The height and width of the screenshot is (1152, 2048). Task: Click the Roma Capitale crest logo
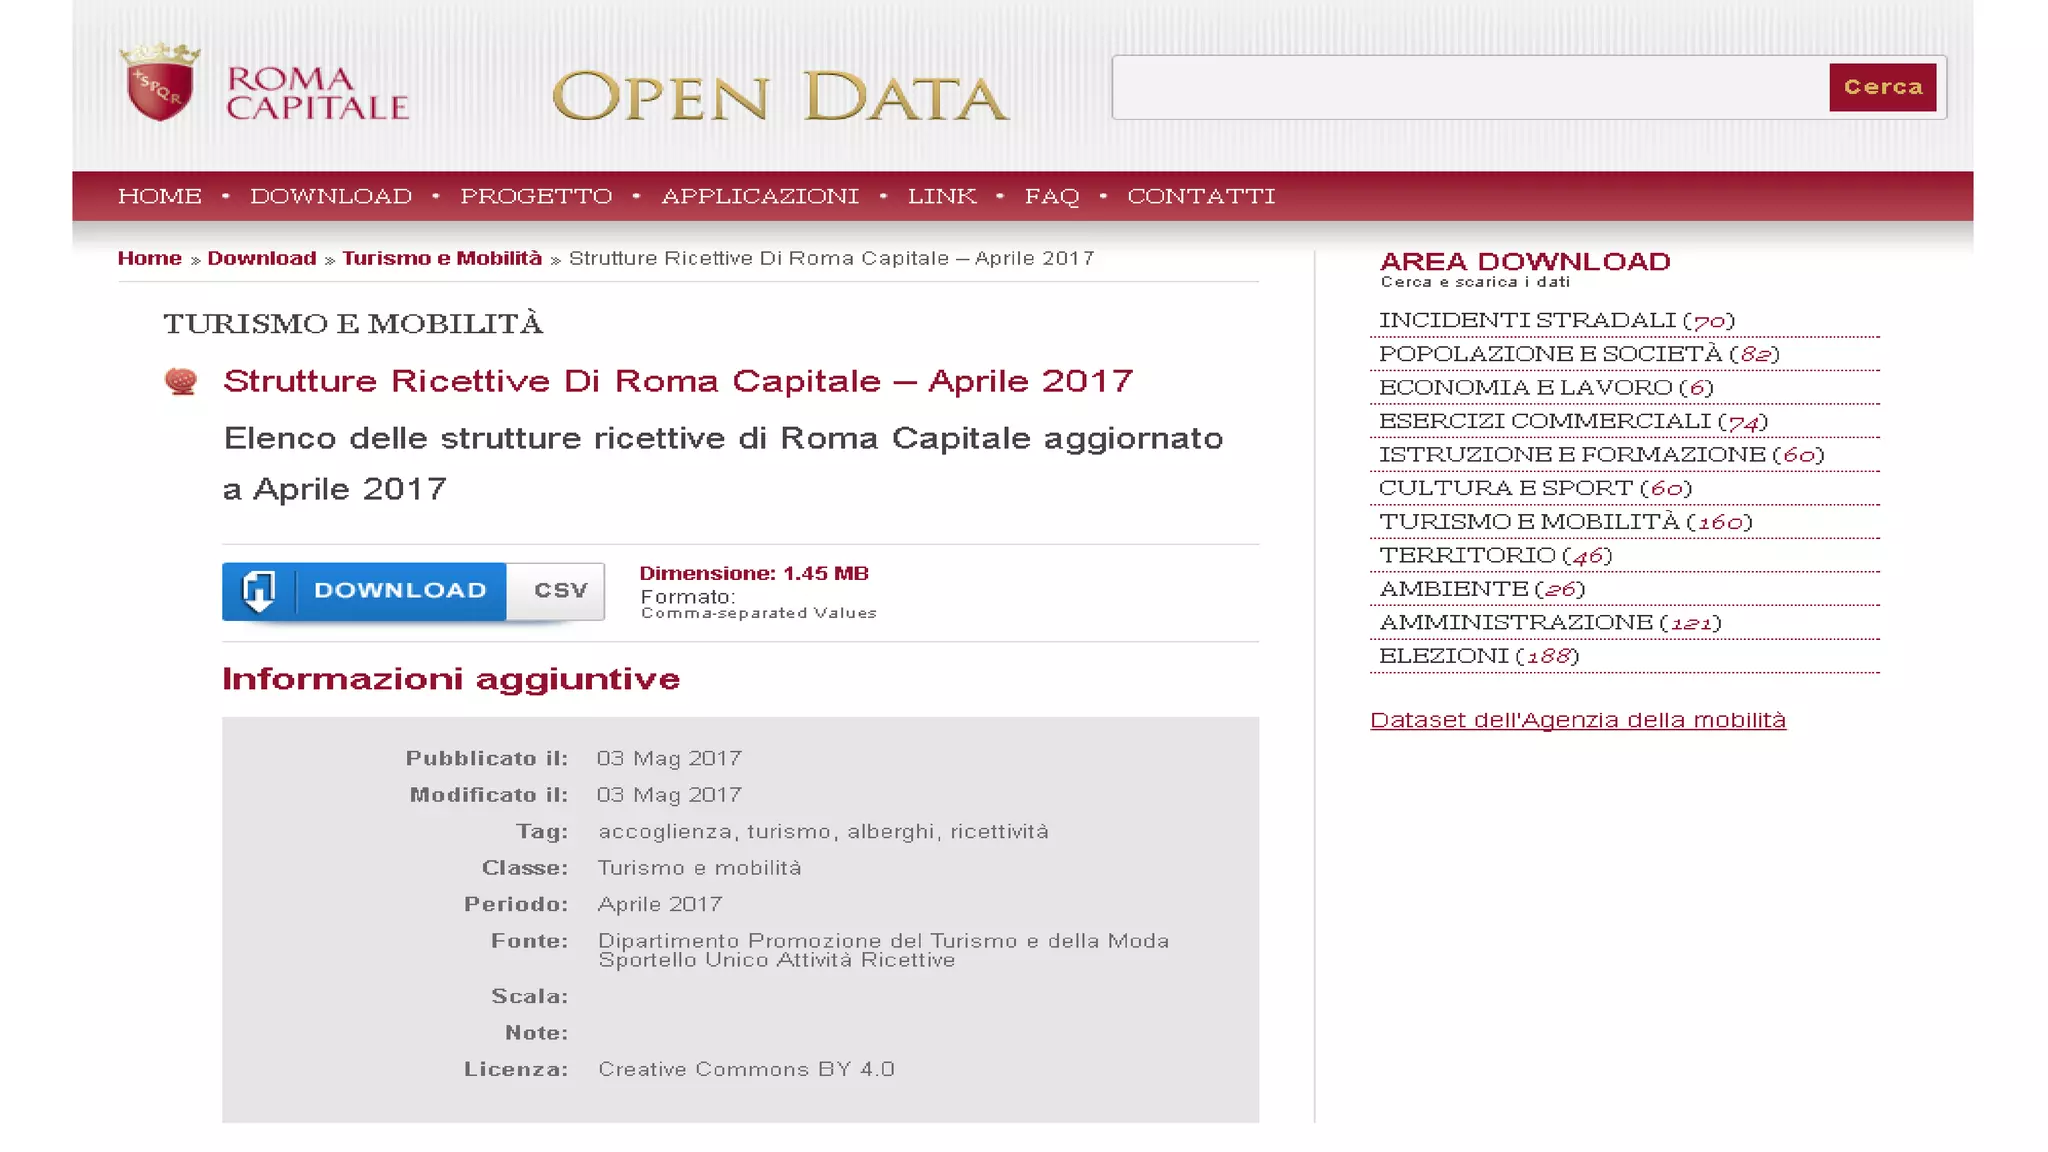[x=160, y=84]
